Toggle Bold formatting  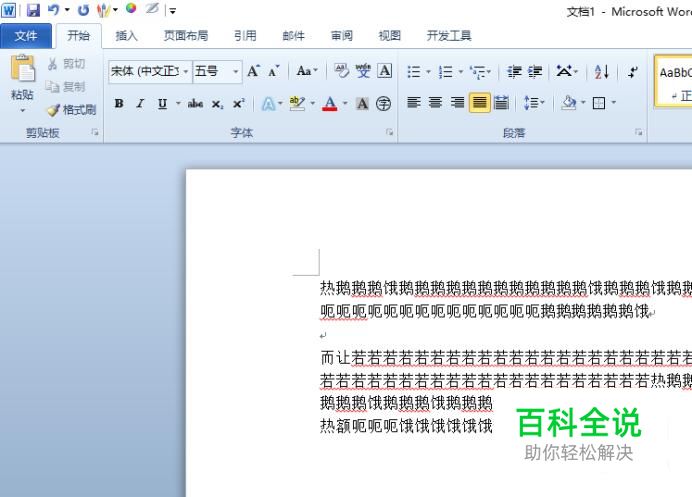[119, 104]
